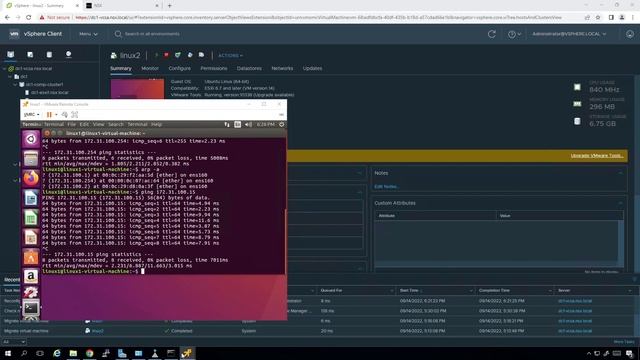Click linux2 link in the last task row
Image resolution: width=640 pixels, height=360 pixels.
[98, 331]
